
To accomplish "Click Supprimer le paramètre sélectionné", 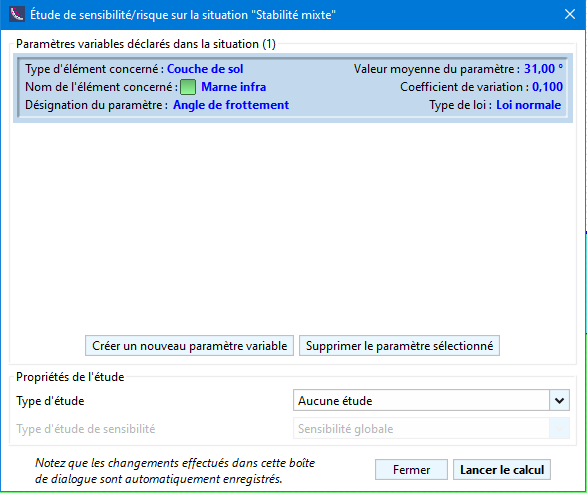I will click(x=399, y=346).
